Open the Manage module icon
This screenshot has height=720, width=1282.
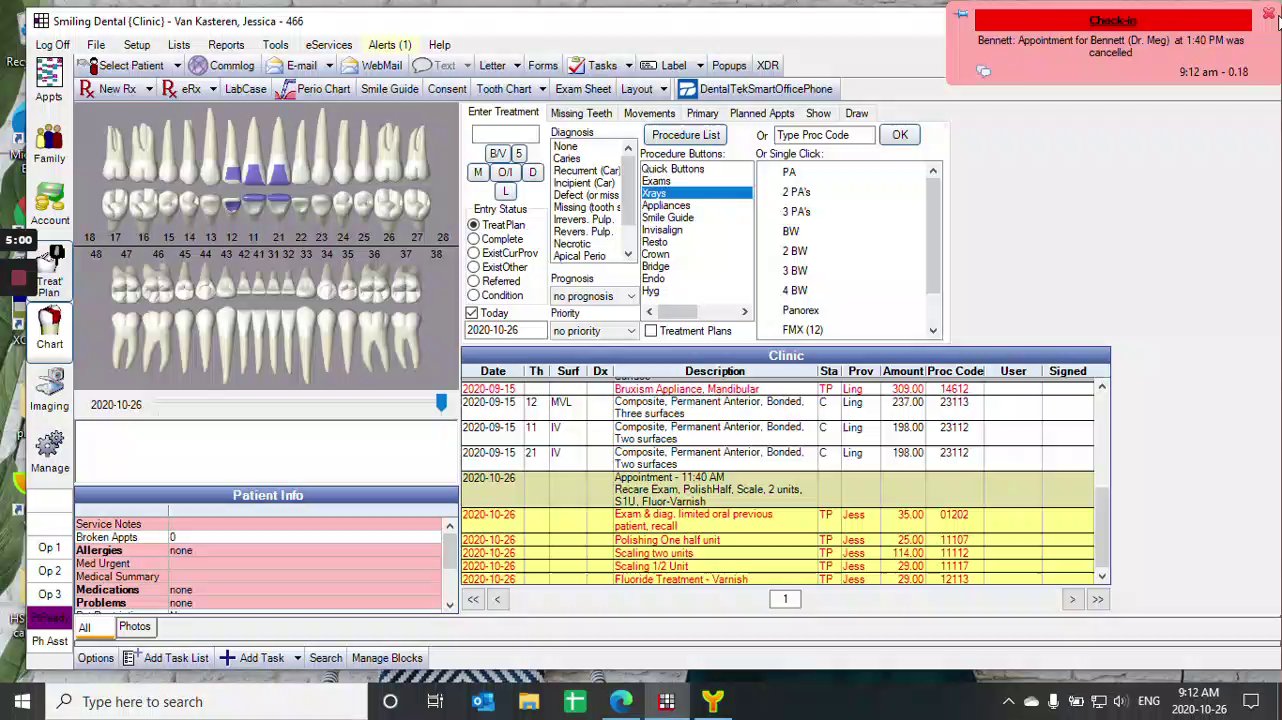[49, 450]
